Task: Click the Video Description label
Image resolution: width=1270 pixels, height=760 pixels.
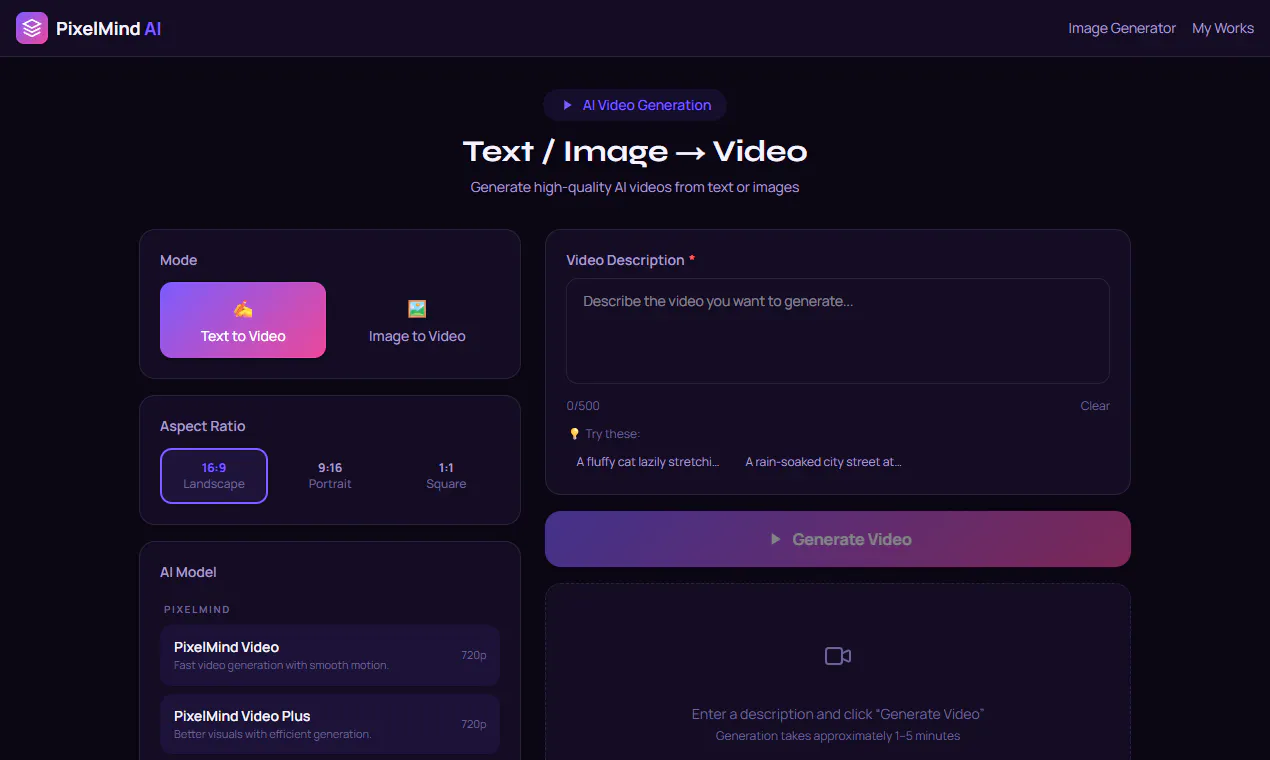Action: tap(625, 260)
